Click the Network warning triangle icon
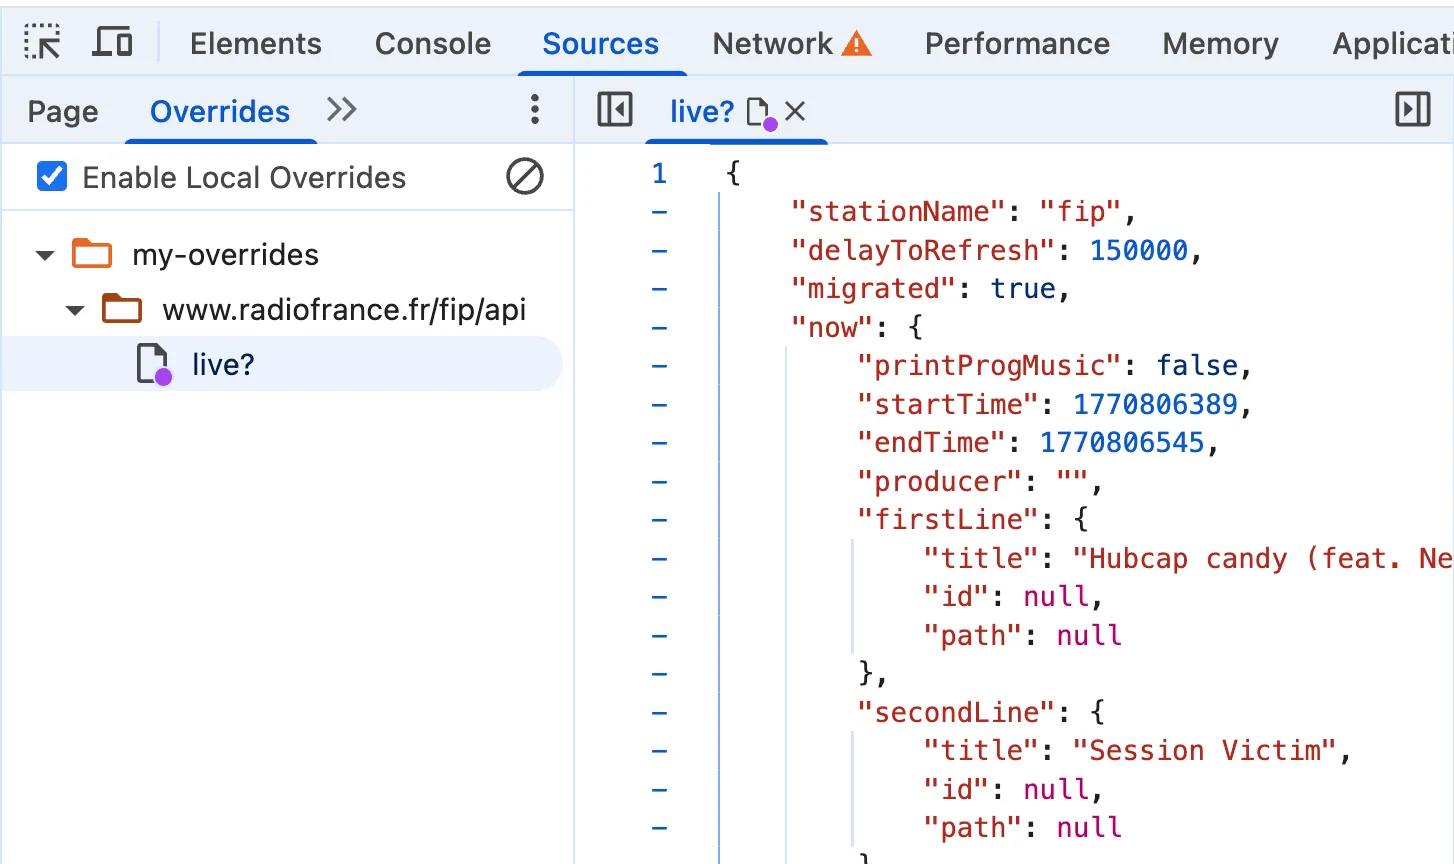Viewport: 1454px width, 864px height. 857,43
